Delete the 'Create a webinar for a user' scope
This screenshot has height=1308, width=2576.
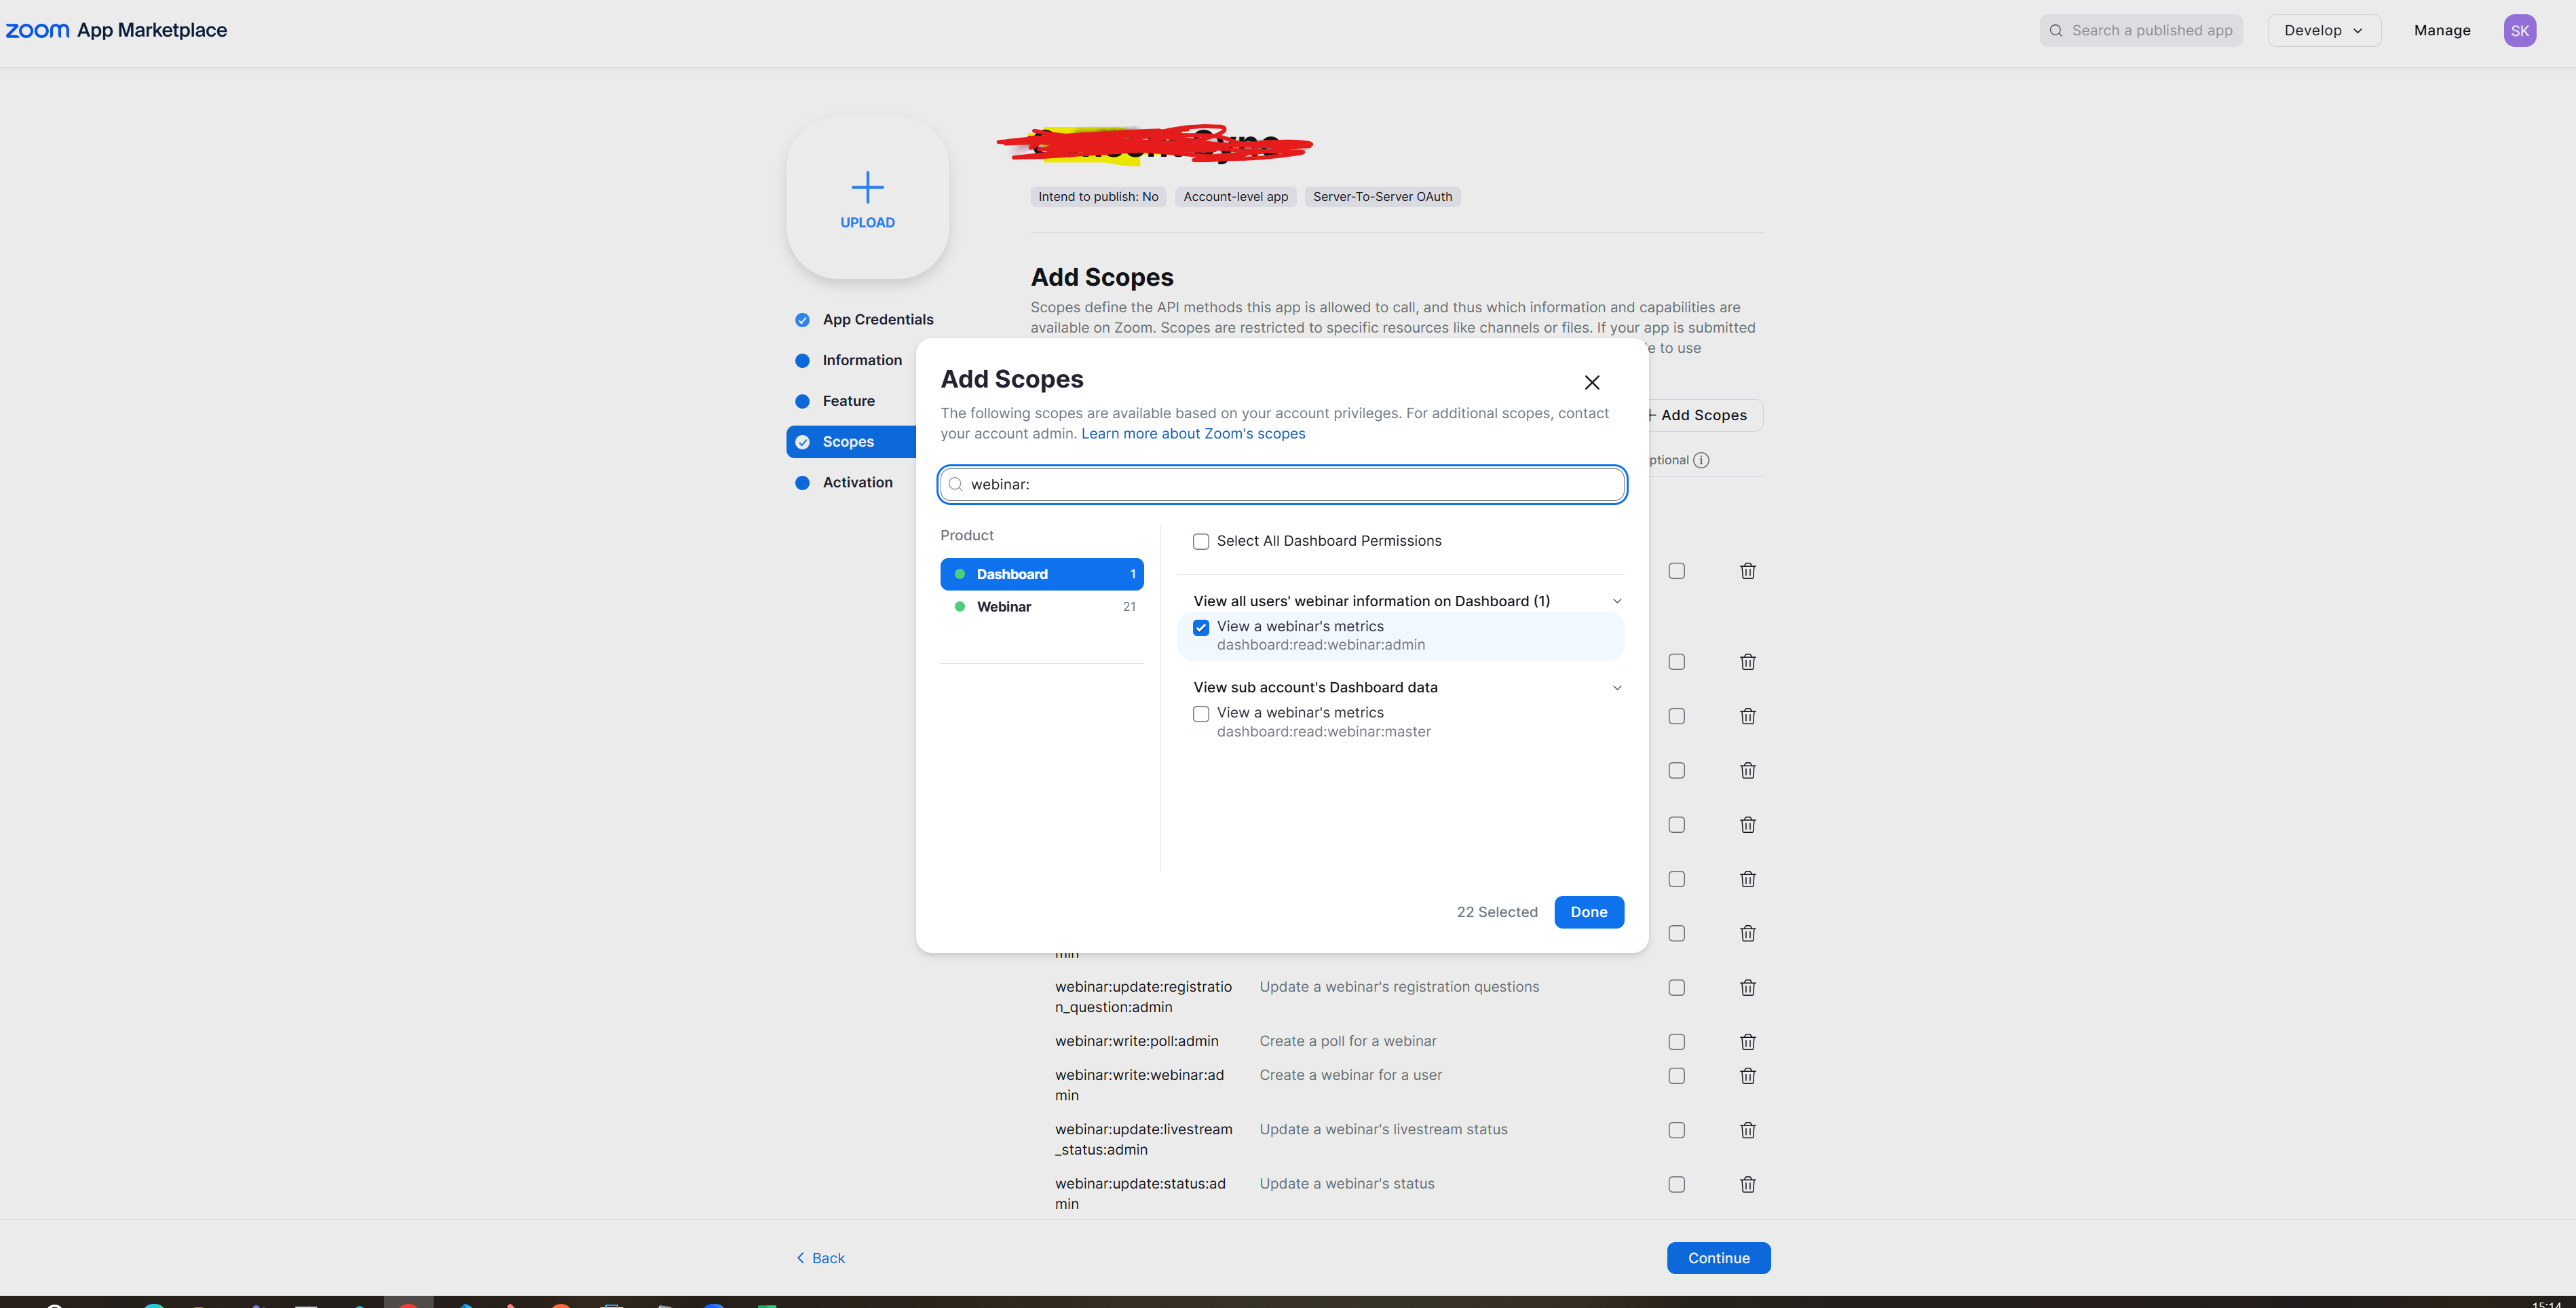tap(1747, 1076)
